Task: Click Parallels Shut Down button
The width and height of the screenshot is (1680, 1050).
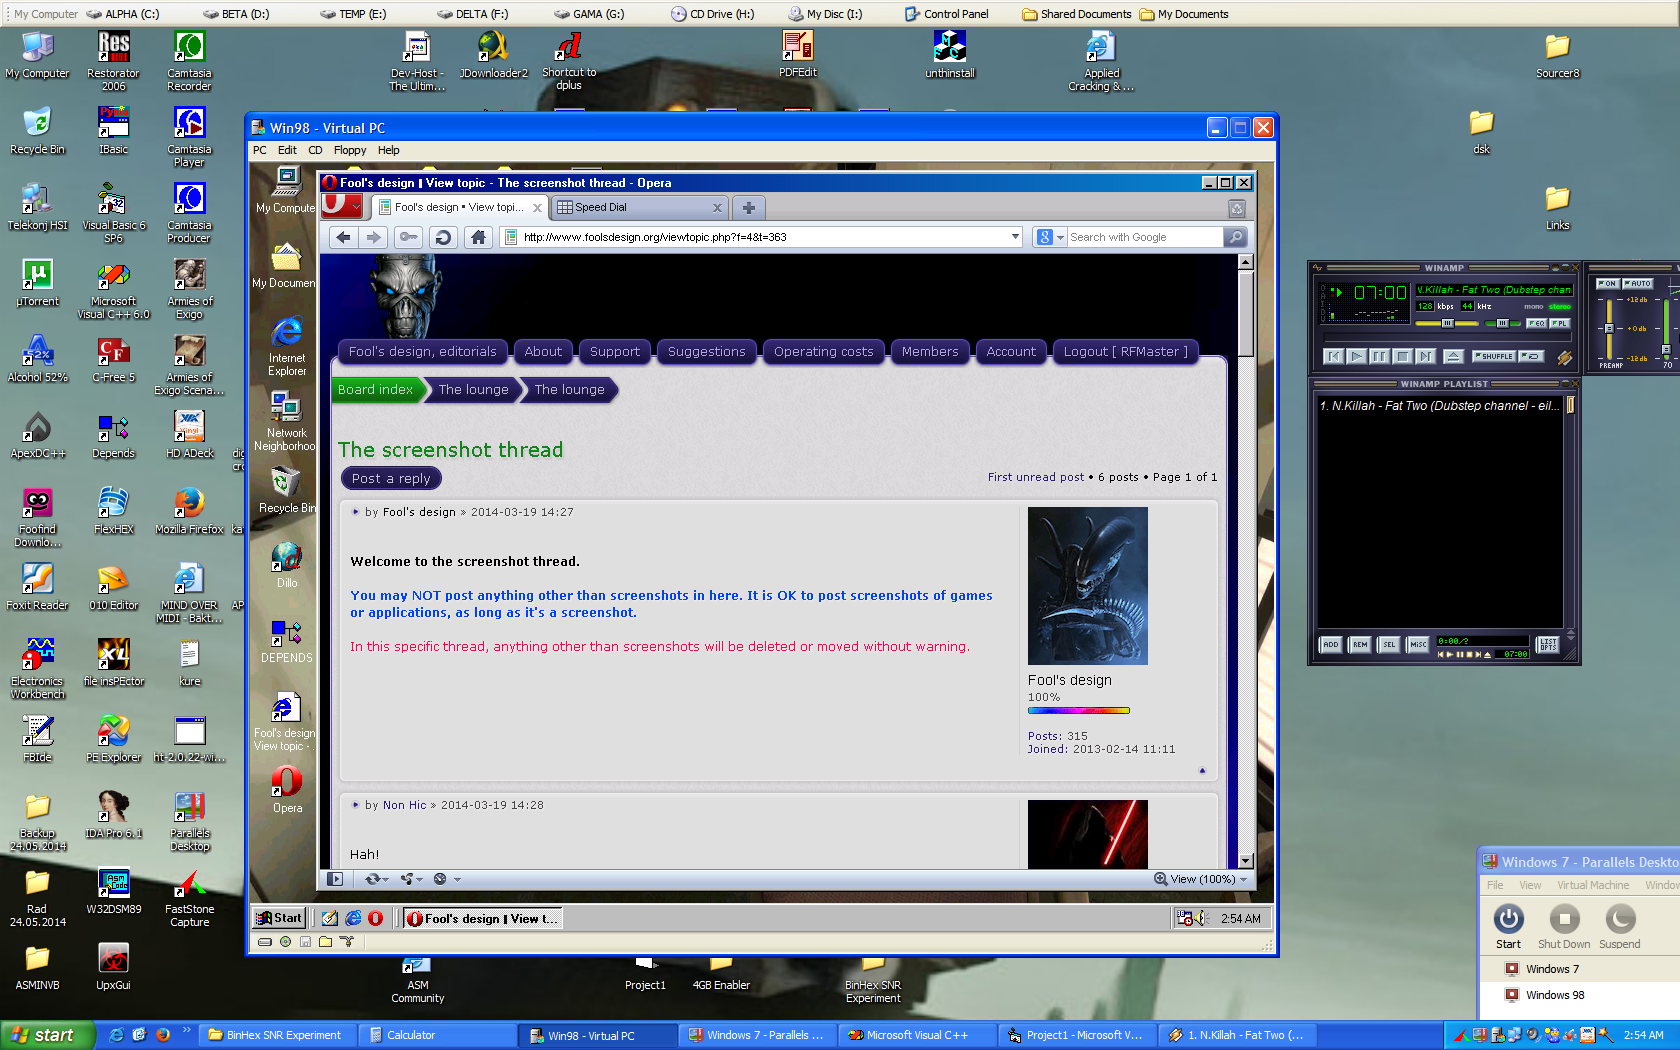Action: click(1564, 926)
